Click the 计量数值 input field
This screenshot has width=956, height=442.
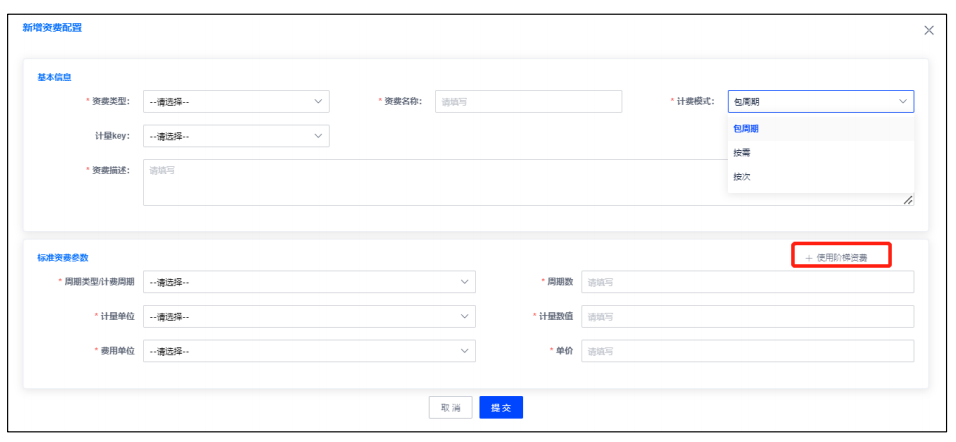point(747,316)
